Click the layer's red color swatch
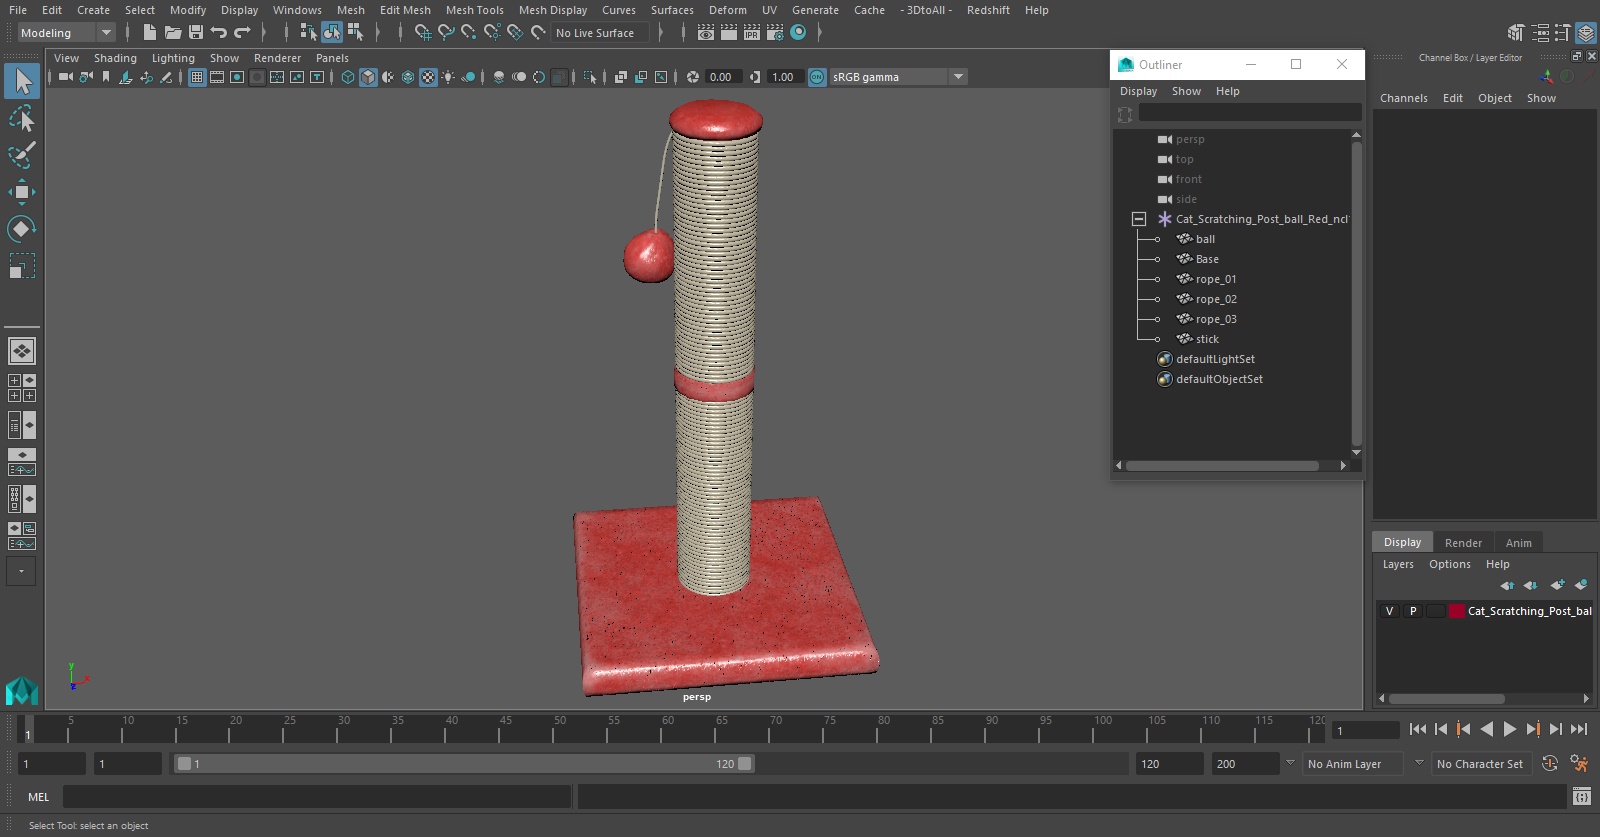1600x837 pixels. (x=1457, y=611)
